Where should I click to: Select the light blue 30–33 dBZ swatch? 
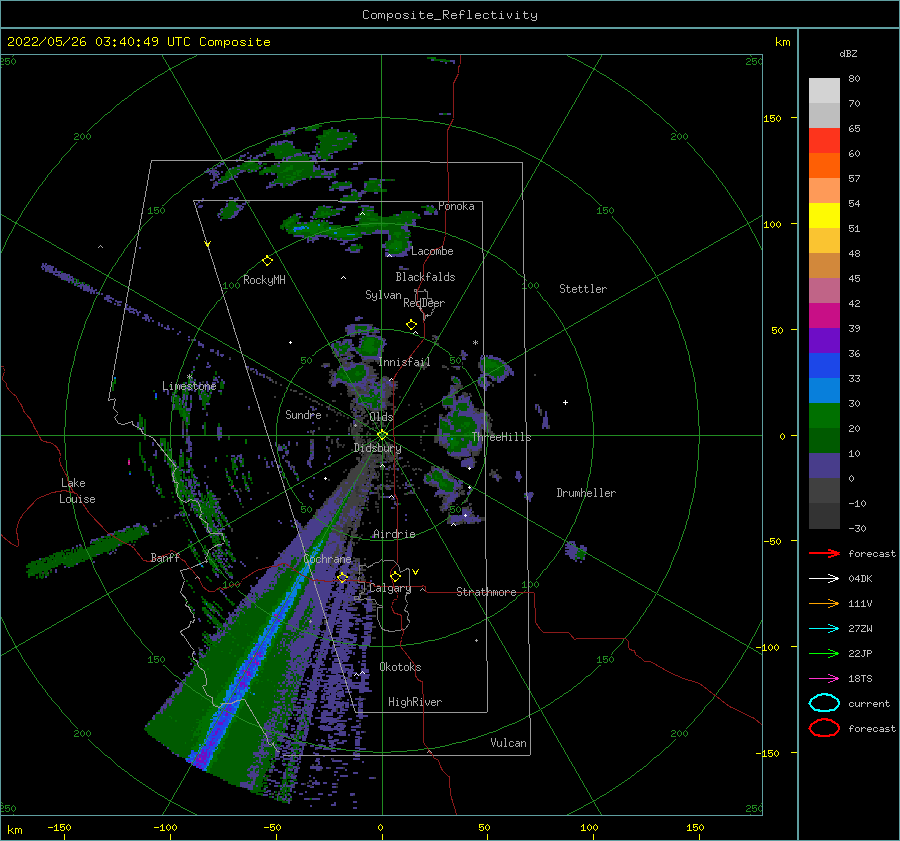tap(824, 391)
